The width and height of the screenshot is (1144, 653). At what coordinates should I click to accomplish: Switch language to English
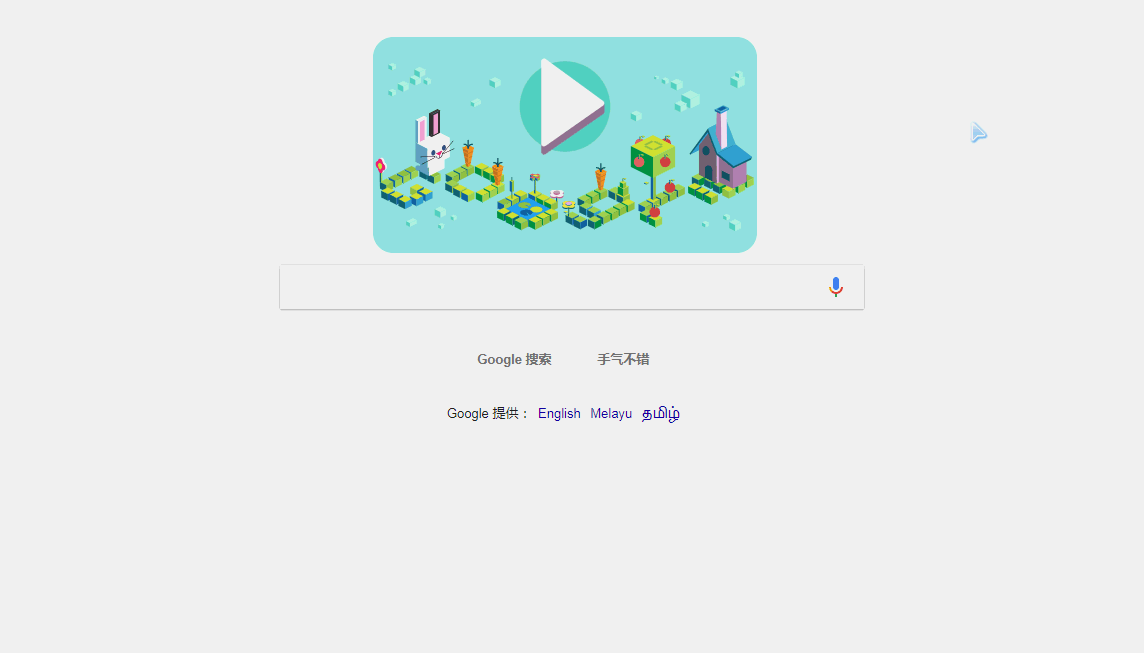click(559, 414)
